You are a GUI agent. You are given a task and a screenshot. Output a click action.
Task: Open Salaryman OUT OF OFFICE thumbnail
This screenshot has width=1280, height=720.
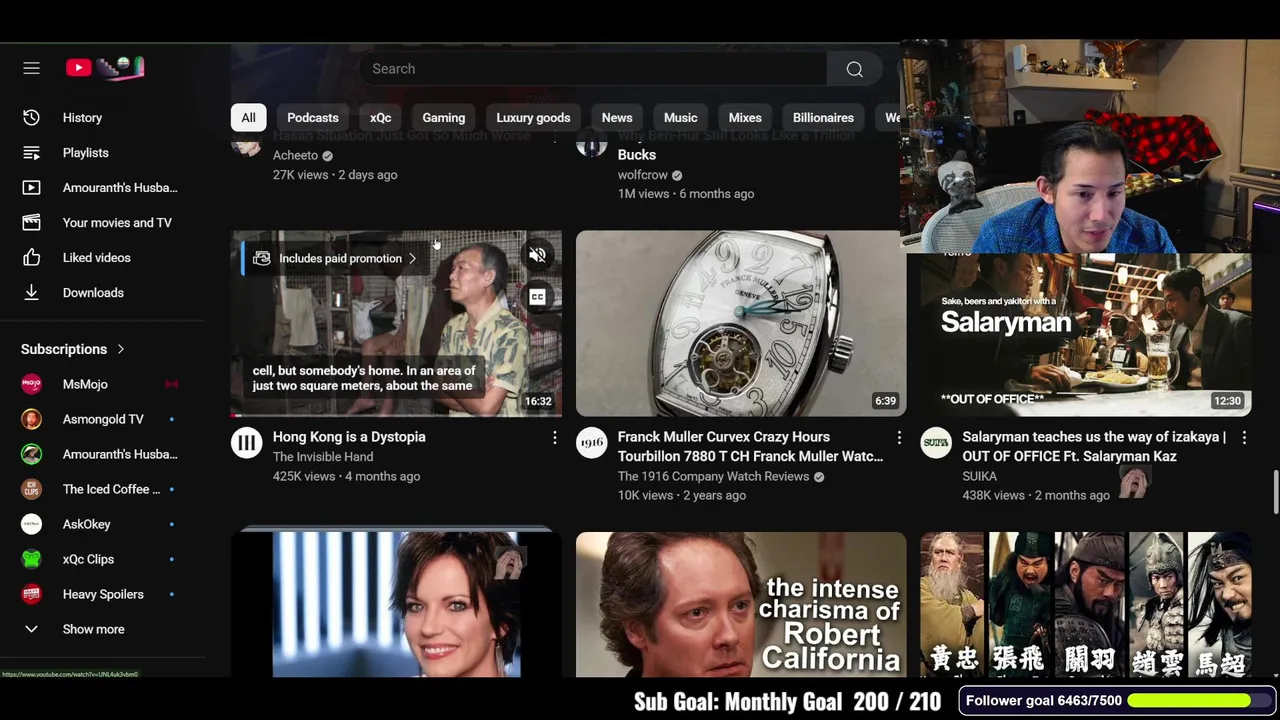click(x=1086, y=335)
